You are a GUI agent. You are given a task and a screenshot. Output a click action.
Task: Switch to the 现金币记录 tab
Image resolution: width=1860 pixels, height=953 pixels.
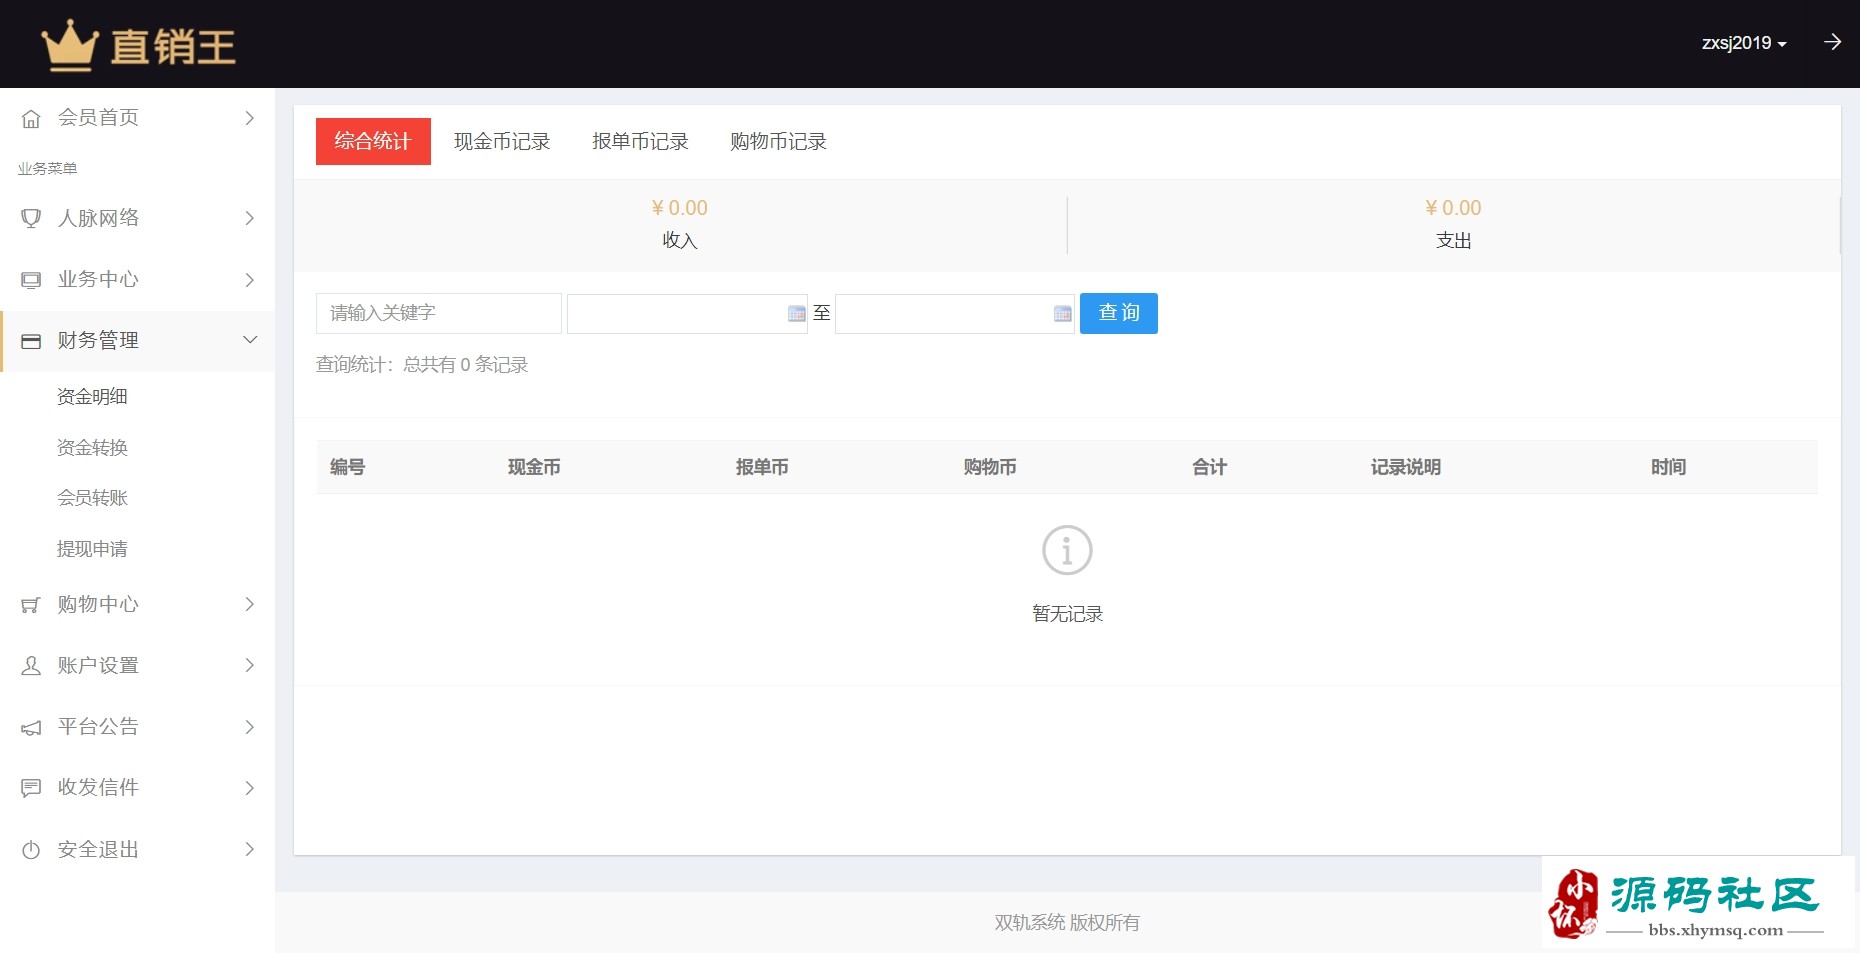(x=502, y=142)
